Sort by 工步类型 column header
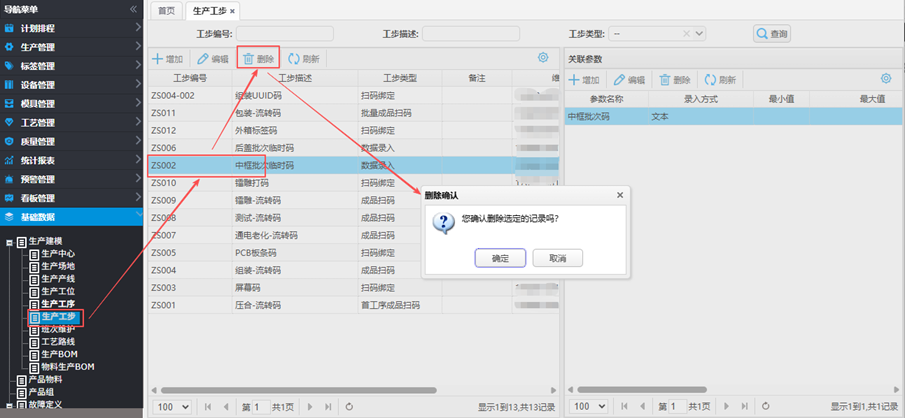This screenshot has height=418, width=905. (400, 78)
